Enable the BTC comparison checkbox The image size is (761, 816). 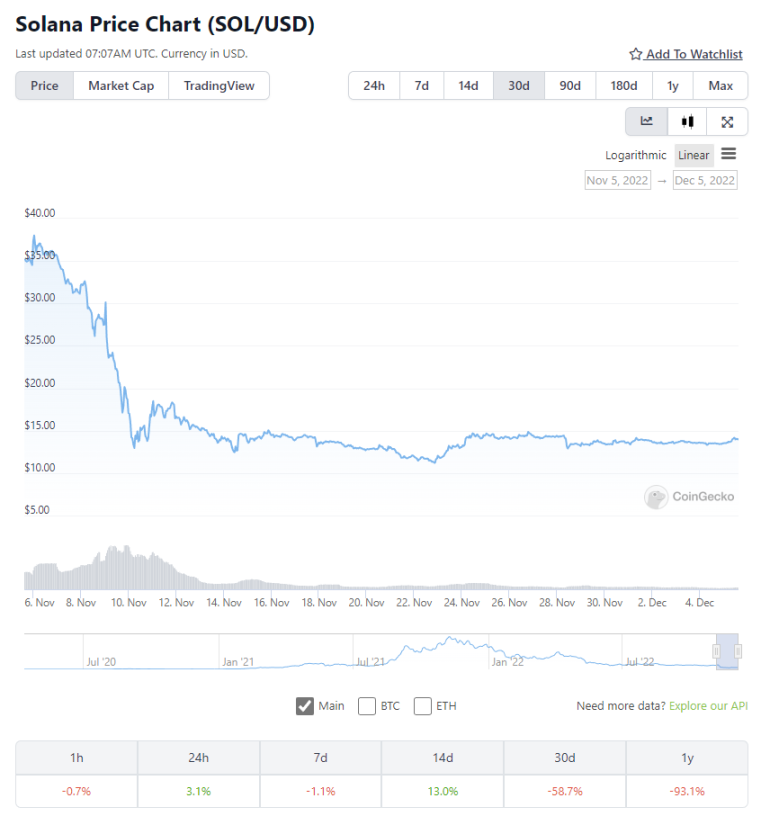tap(367, 706)
